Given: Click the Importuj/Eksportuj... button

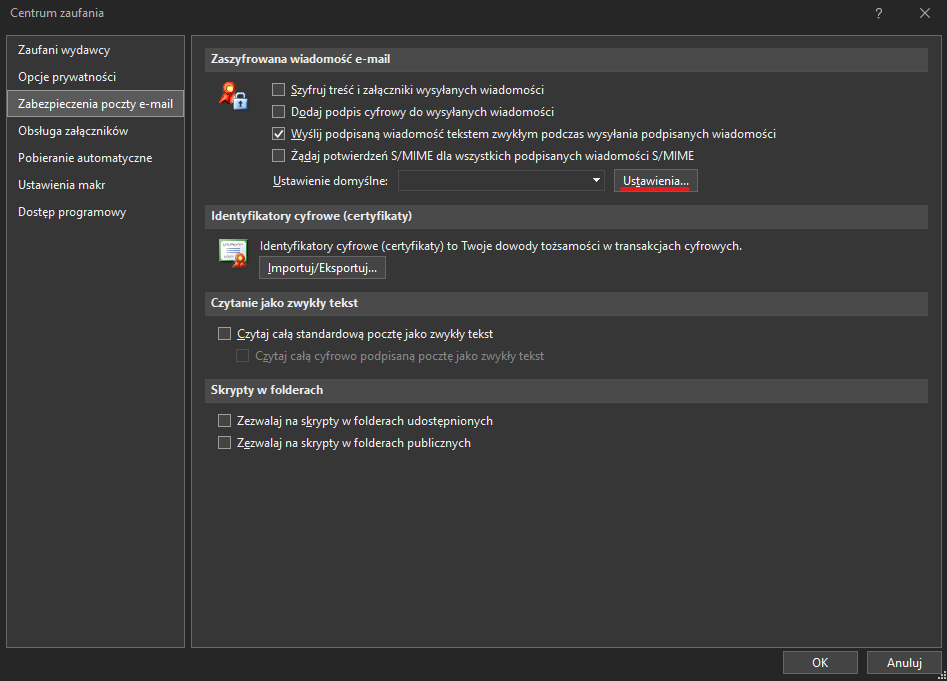Looking at the screenshot, I should (323, 268).
